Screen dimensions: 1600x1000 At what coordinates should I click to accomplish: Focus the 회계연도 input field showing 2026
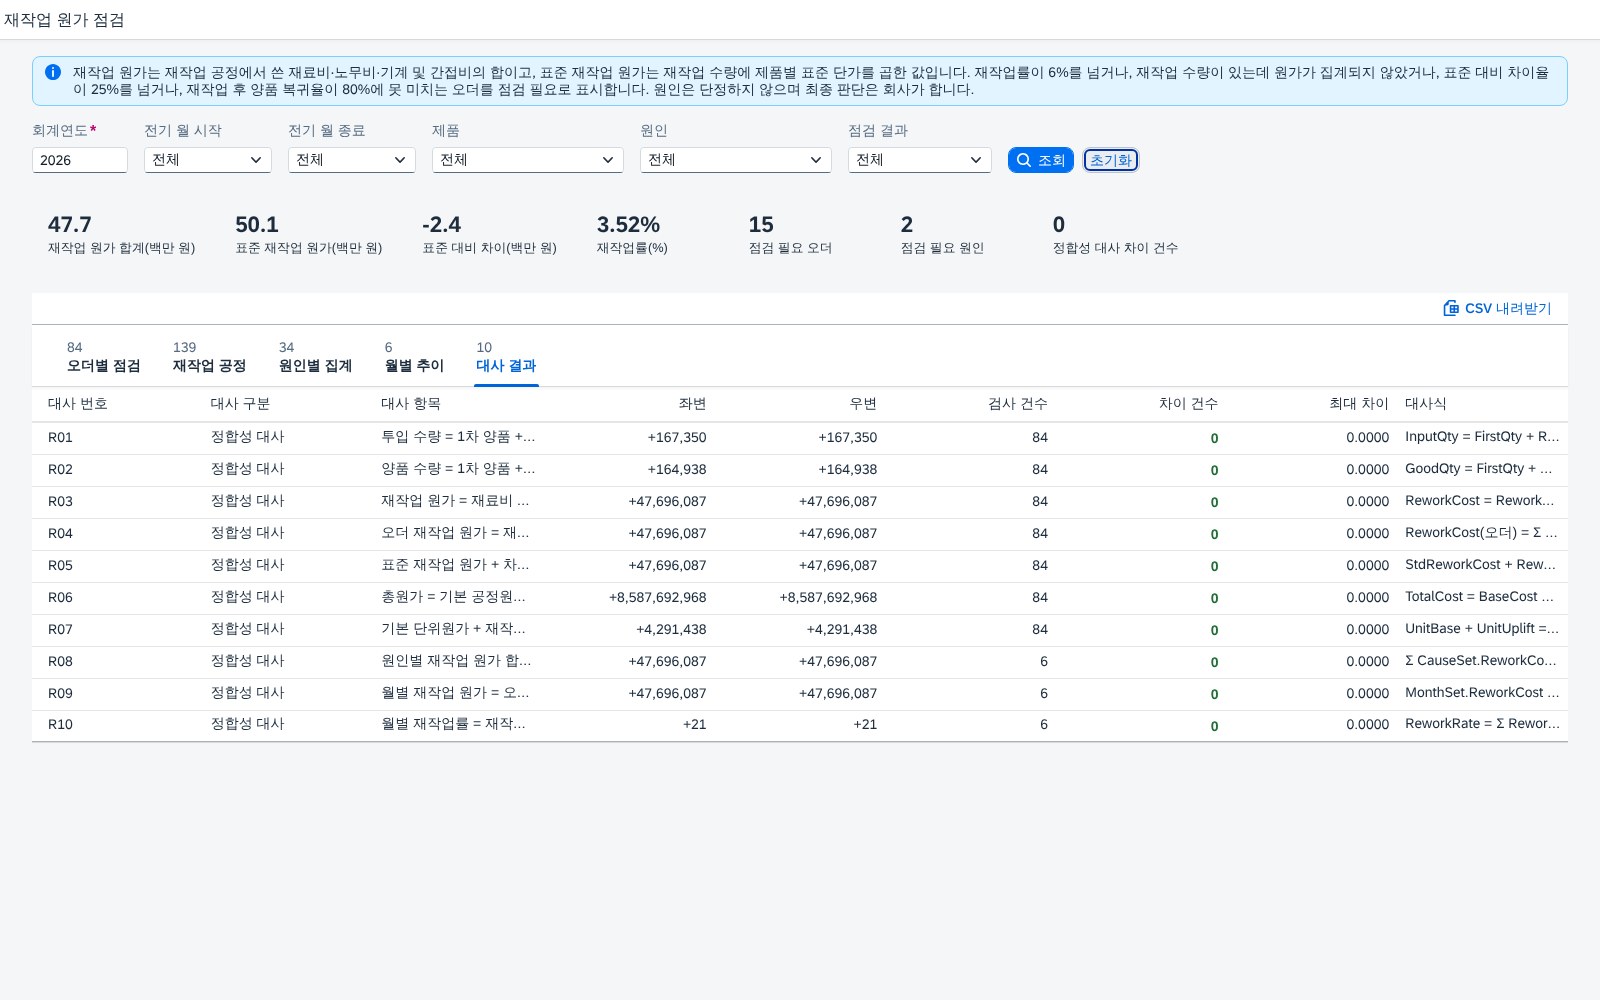tap(80, 160)
